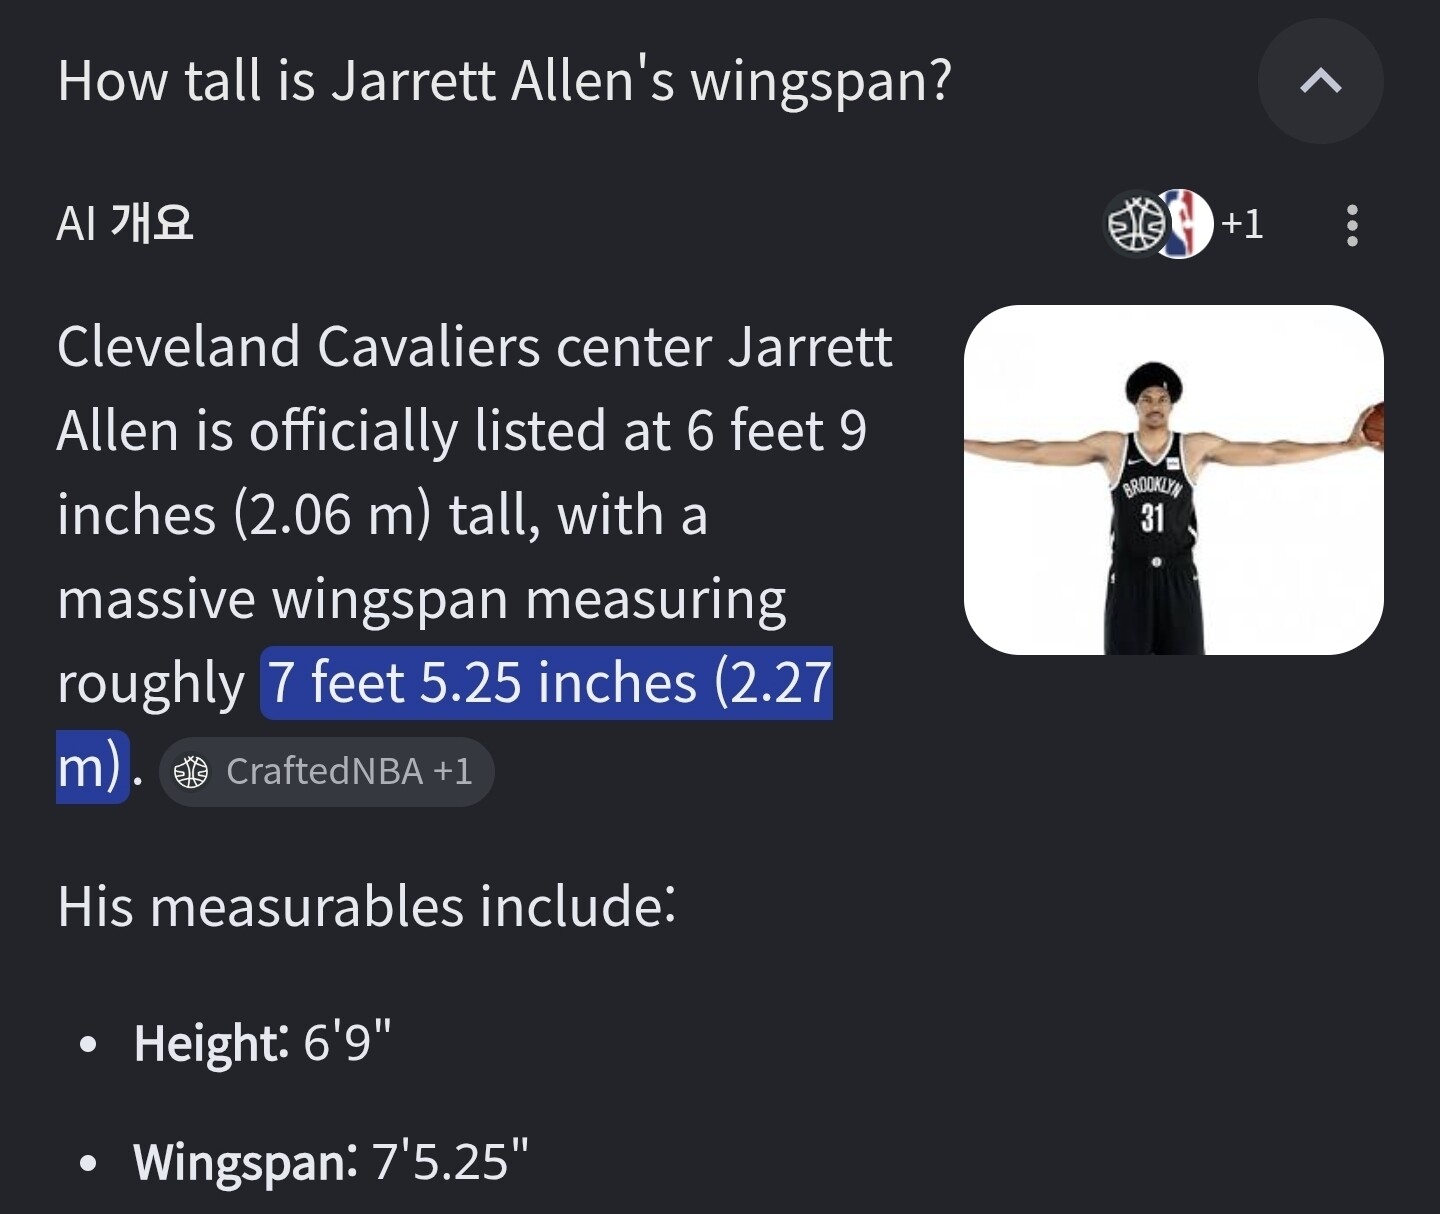The width and height of the screenshot is (1440, 1214).
Task: Tap the basketball in the player's hand
Action: 1373,423
